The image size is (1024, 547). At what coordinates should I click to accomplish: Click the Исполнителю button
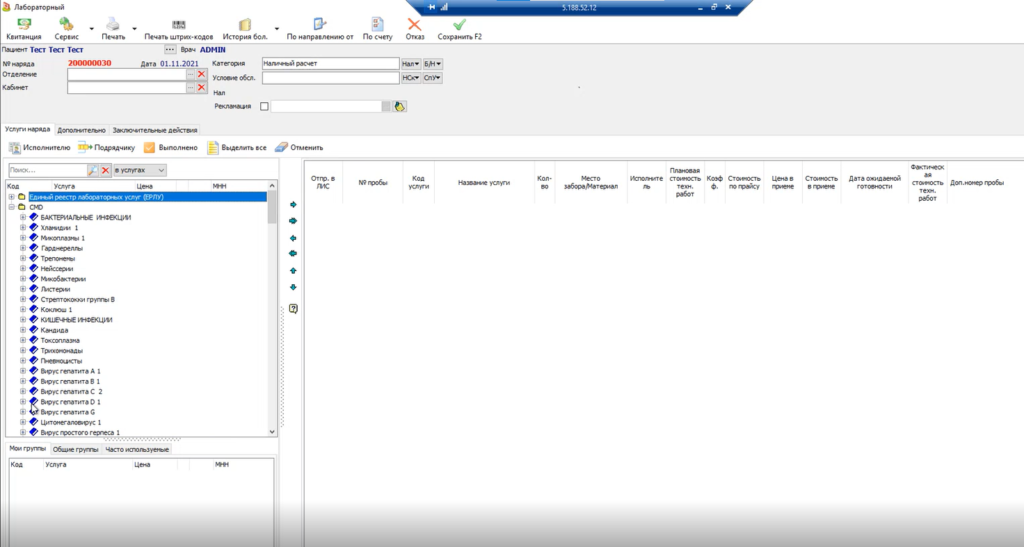click(x=39, y=148)
